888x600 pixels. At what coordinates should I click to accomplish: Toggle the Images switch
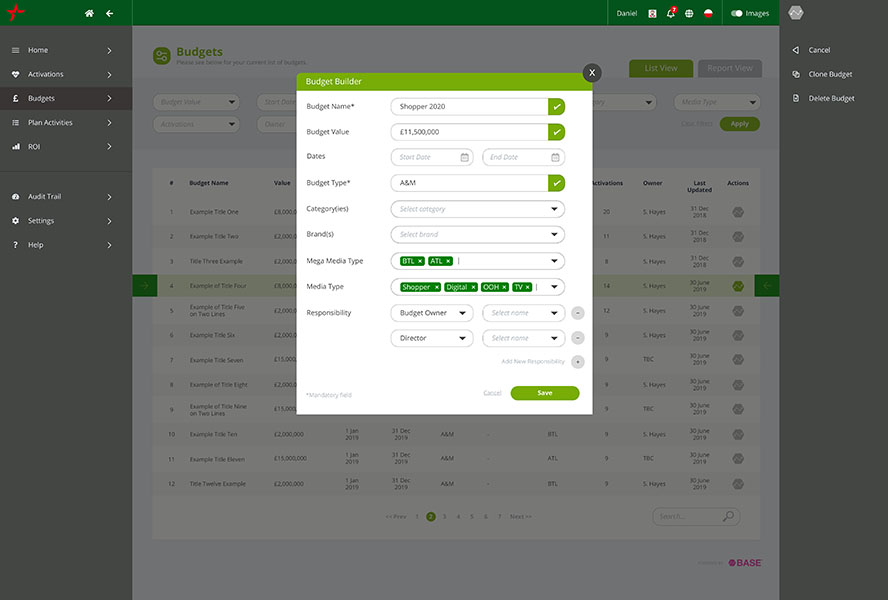737,13
